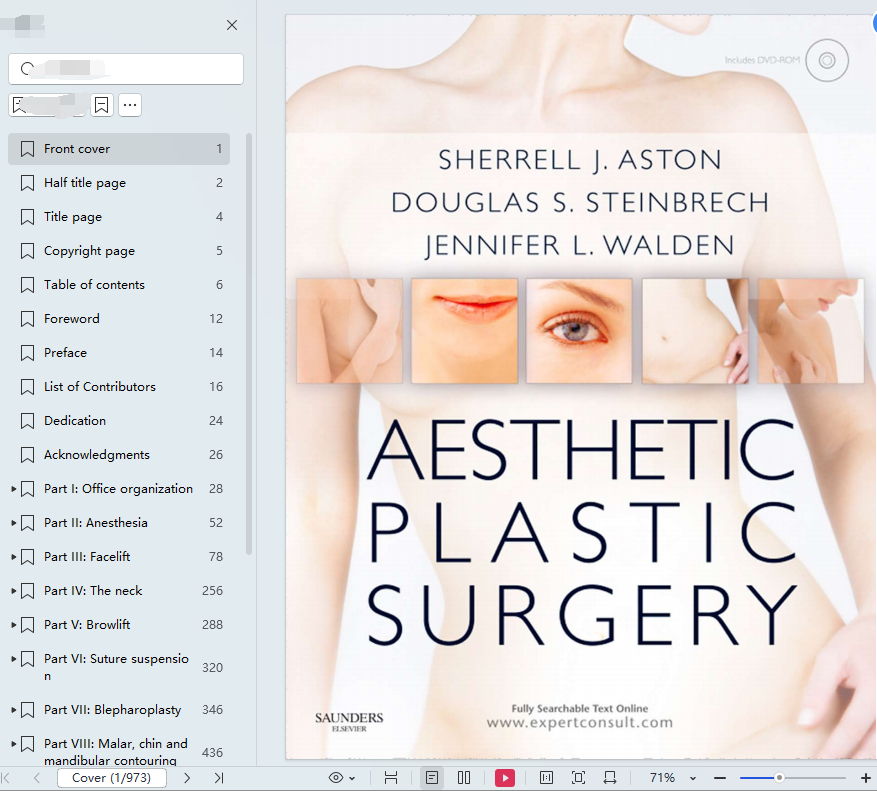Click bookmark icon beside Part IV: The neck

pos(27,591)
